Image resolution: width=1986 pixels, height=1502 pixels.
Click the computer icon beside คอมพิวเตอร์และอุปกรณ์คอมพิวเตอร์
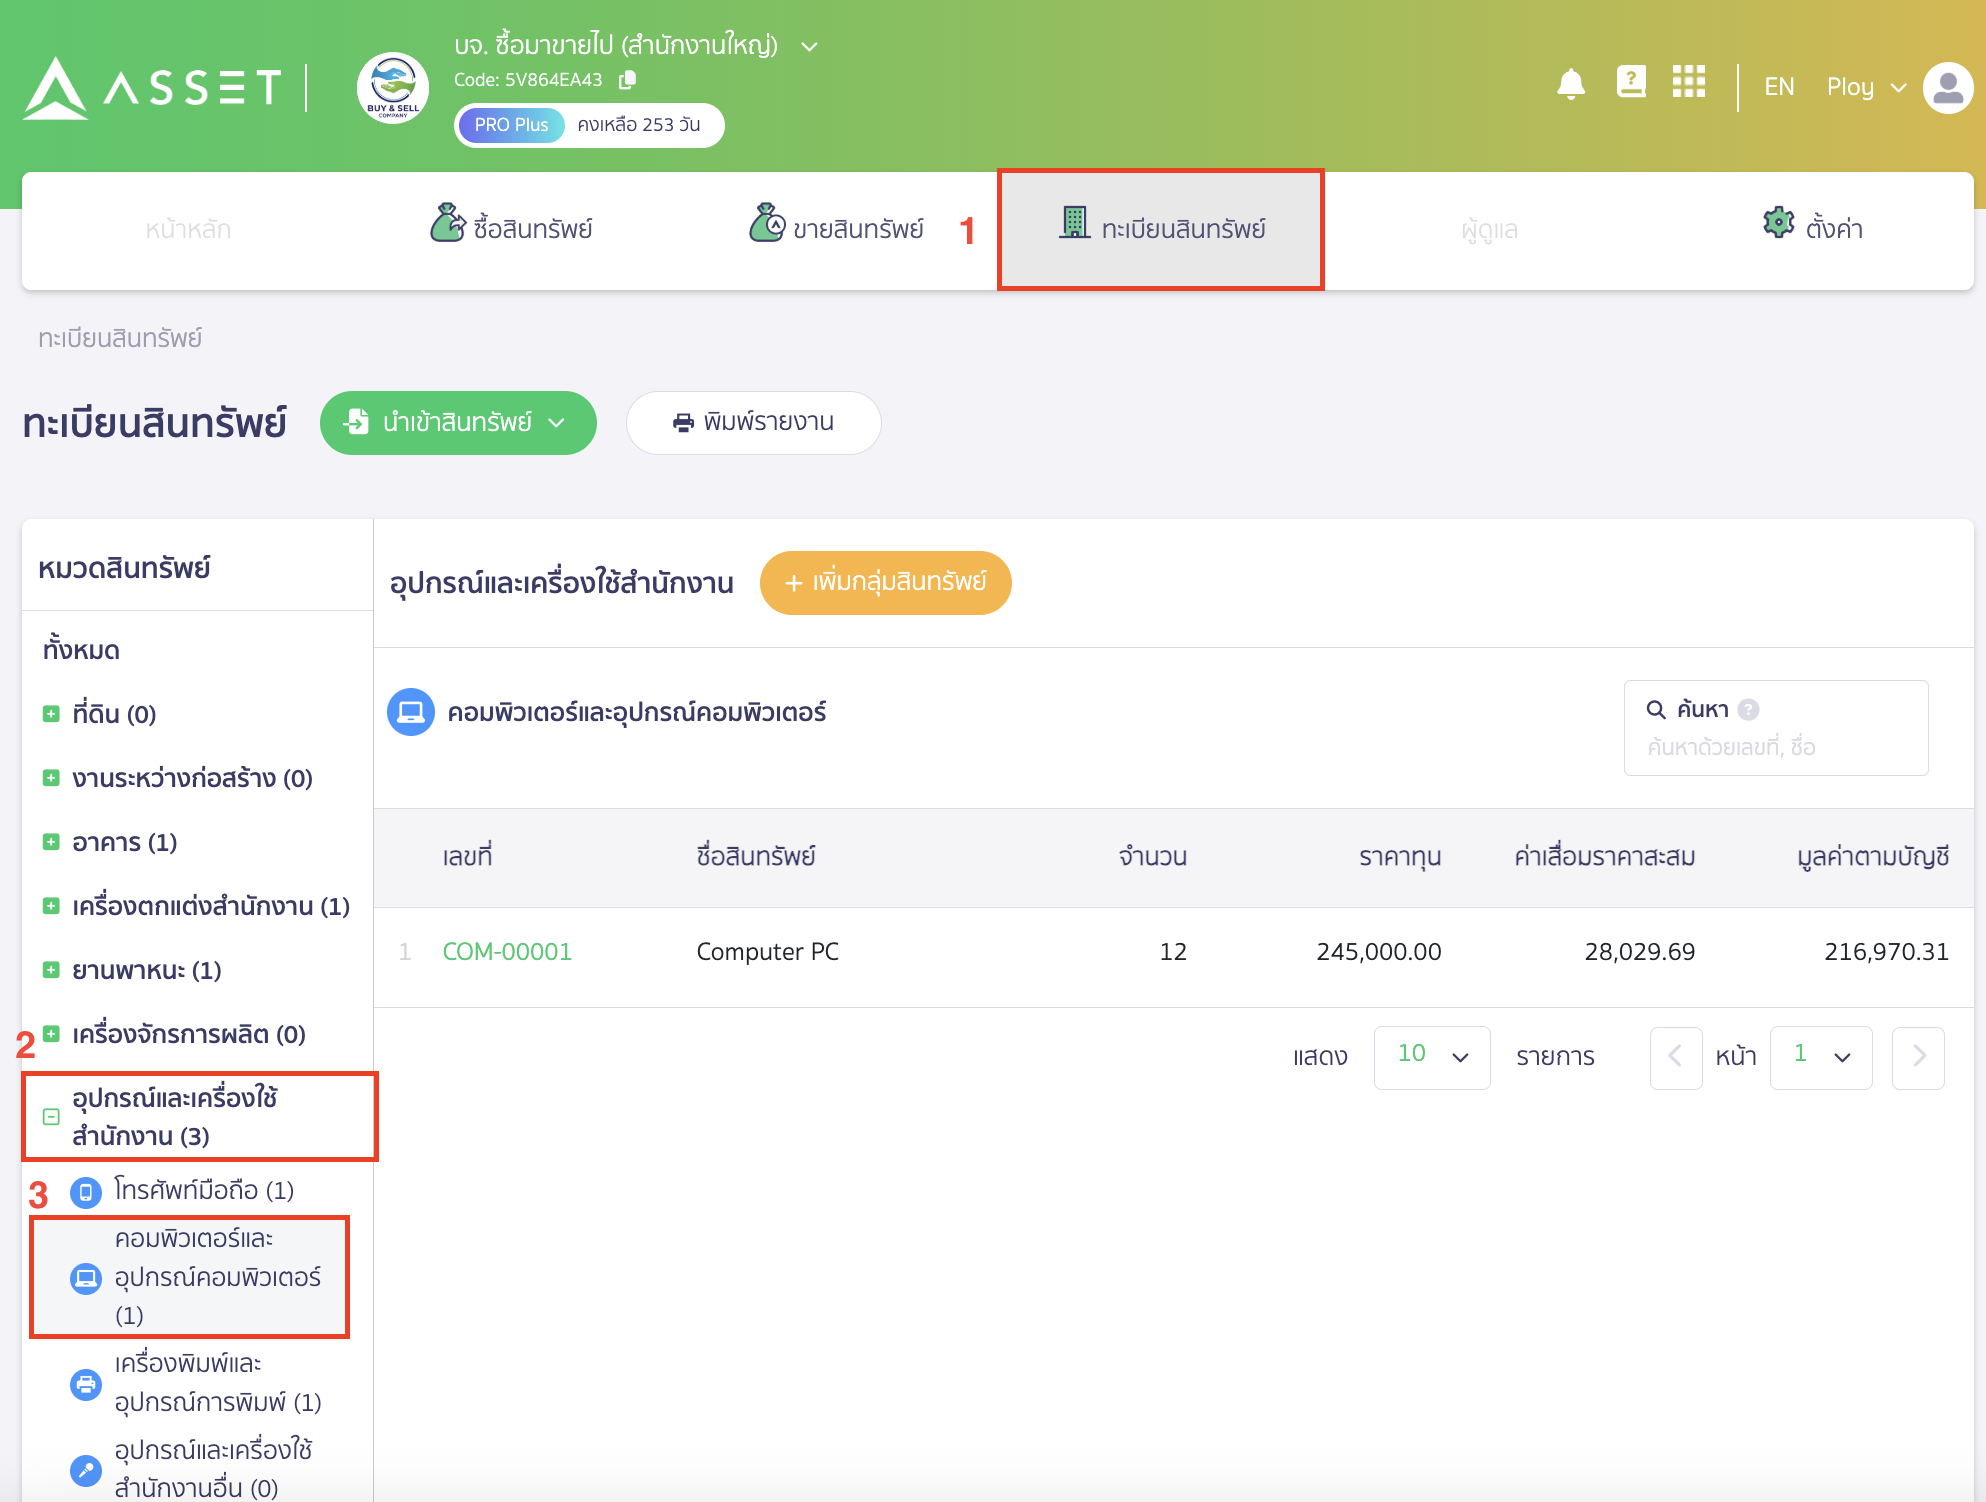[x=85, y=1277]
